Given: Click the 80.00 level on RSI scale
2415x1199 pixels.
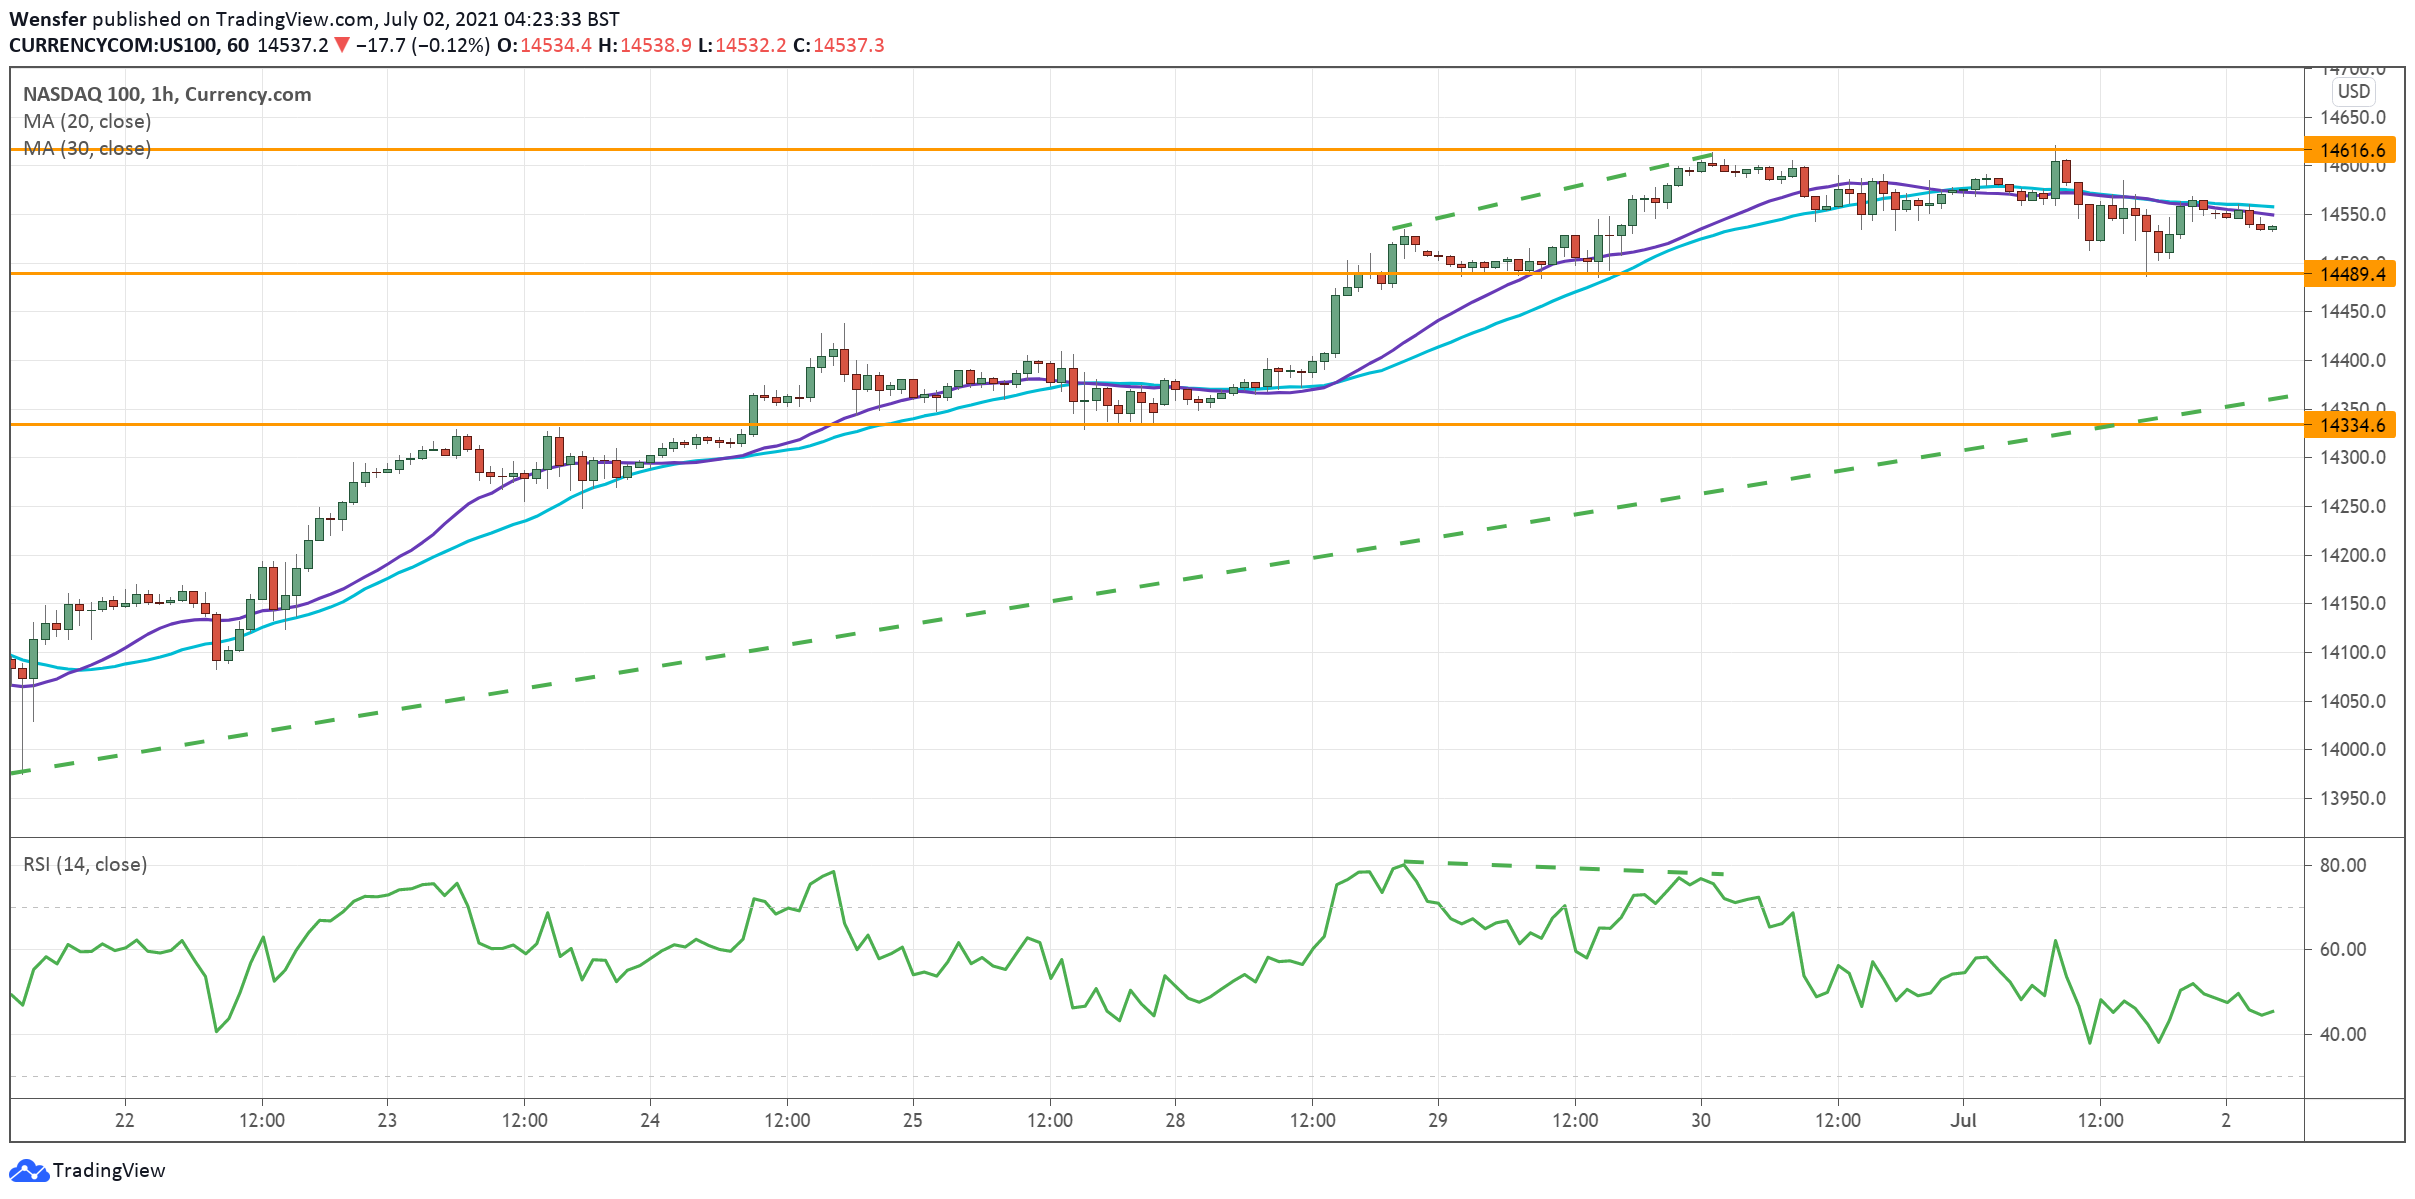Looking at the screenshot, I should pyautogui.click(x=2343, y=865).
